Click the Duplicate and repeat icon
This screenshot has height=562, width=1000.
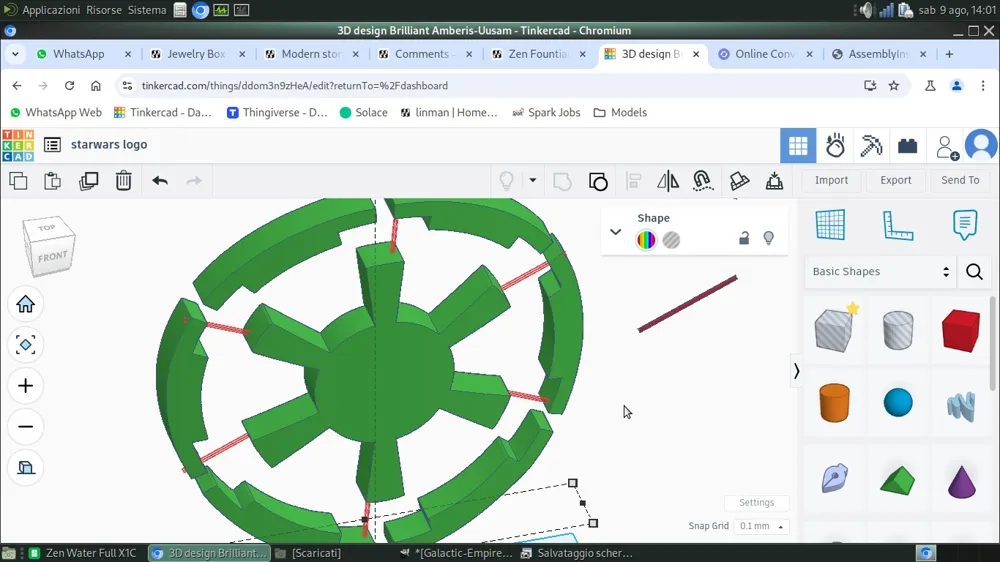(x=89, y=181)
